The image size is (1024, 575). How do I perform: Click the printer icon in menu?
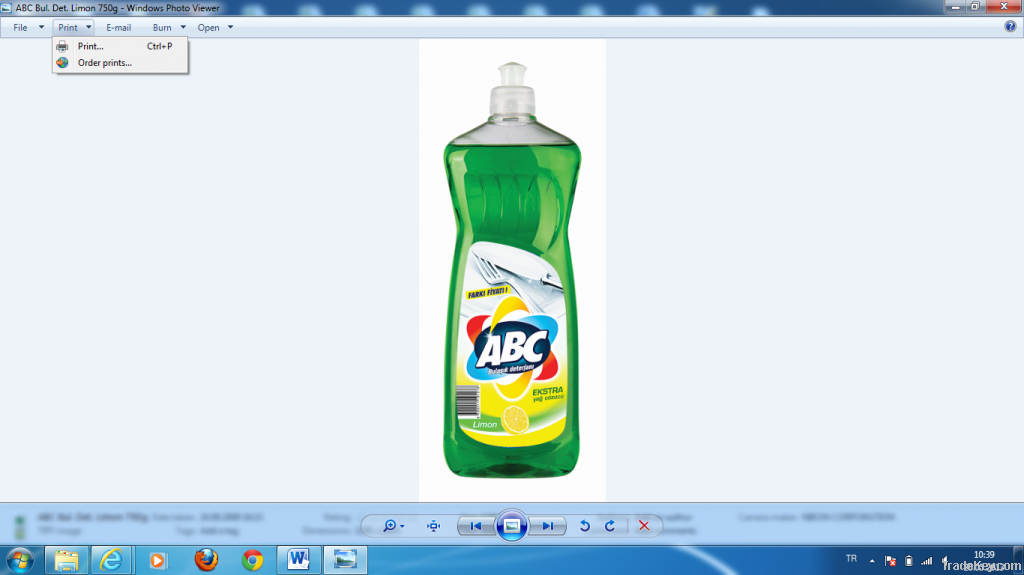click(62, 46)
